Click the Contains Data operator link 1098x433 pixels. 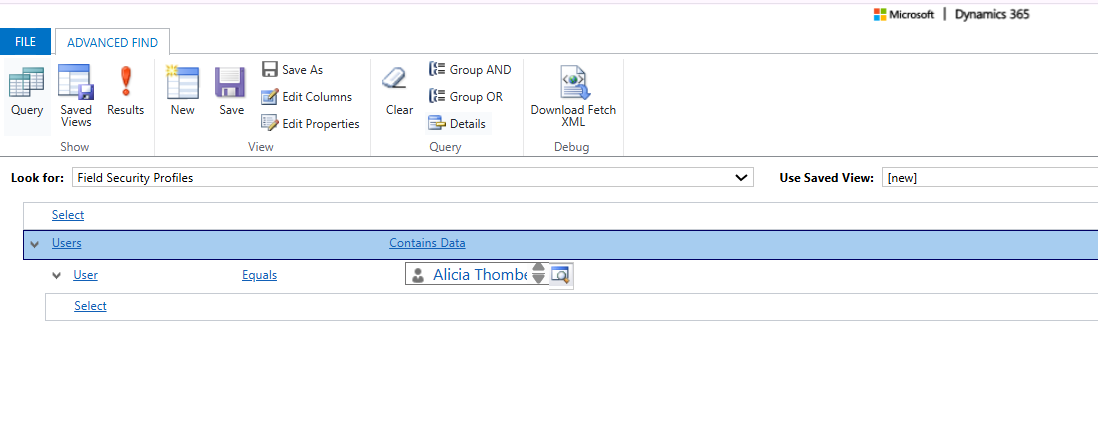point(427,243)
